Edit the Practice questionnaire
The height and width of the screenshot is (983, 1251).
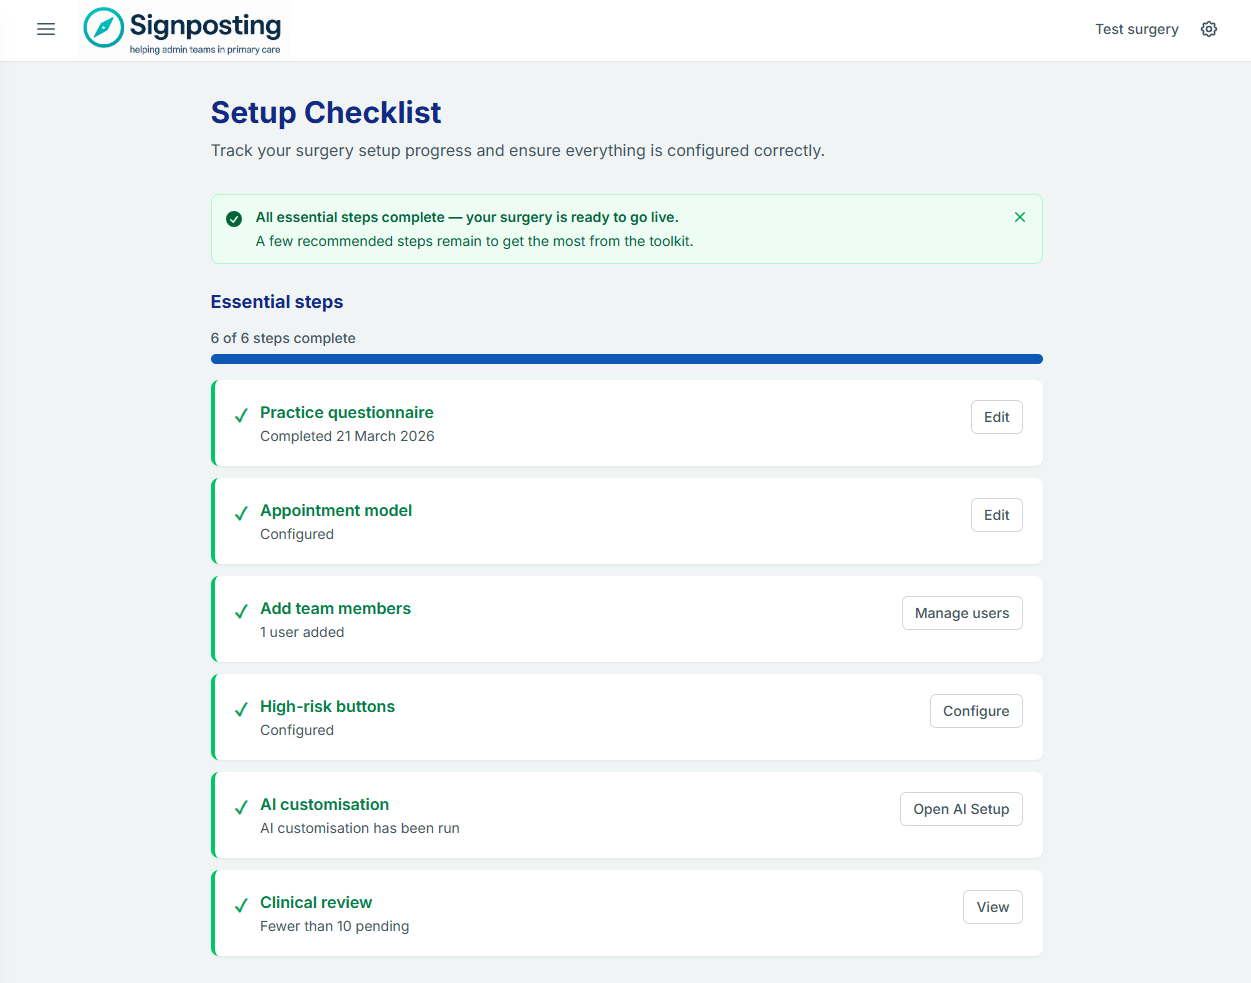tap(996, 417)
